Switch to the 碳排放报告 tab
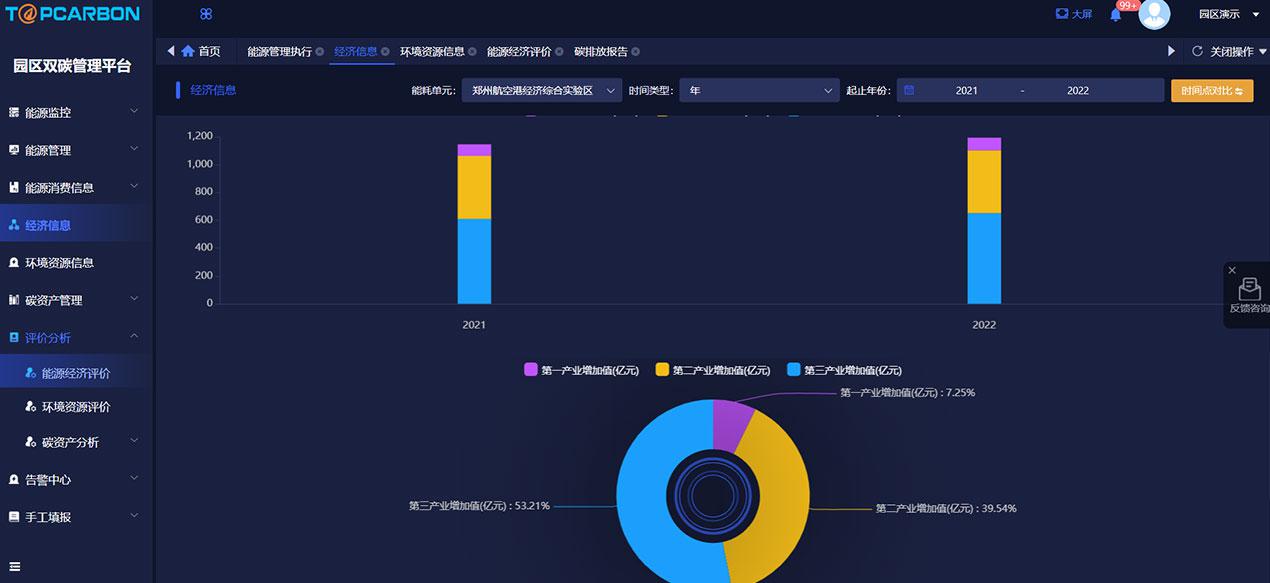This screenshot has height=583, width=1270. pyautogui.click(x=601, y=52)
